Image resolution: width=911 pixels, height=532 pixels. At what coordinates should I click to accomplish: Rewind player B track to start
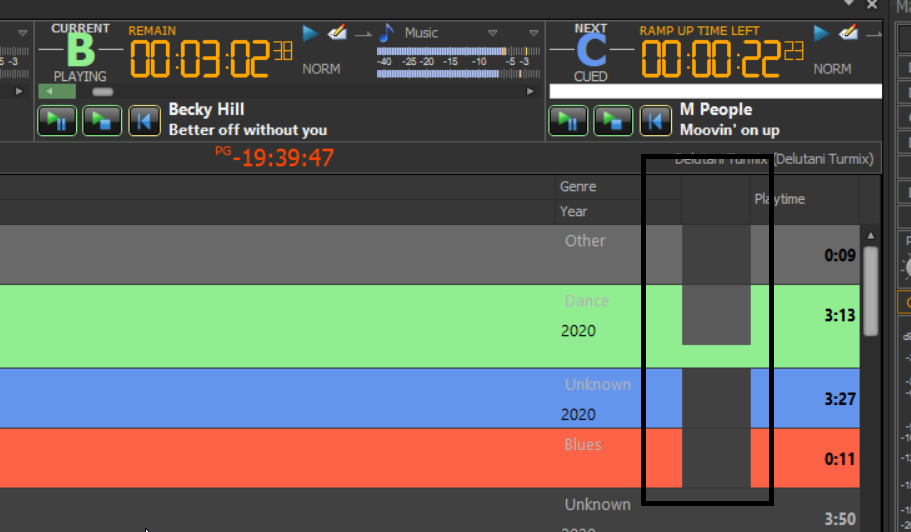tap(145, 121)
